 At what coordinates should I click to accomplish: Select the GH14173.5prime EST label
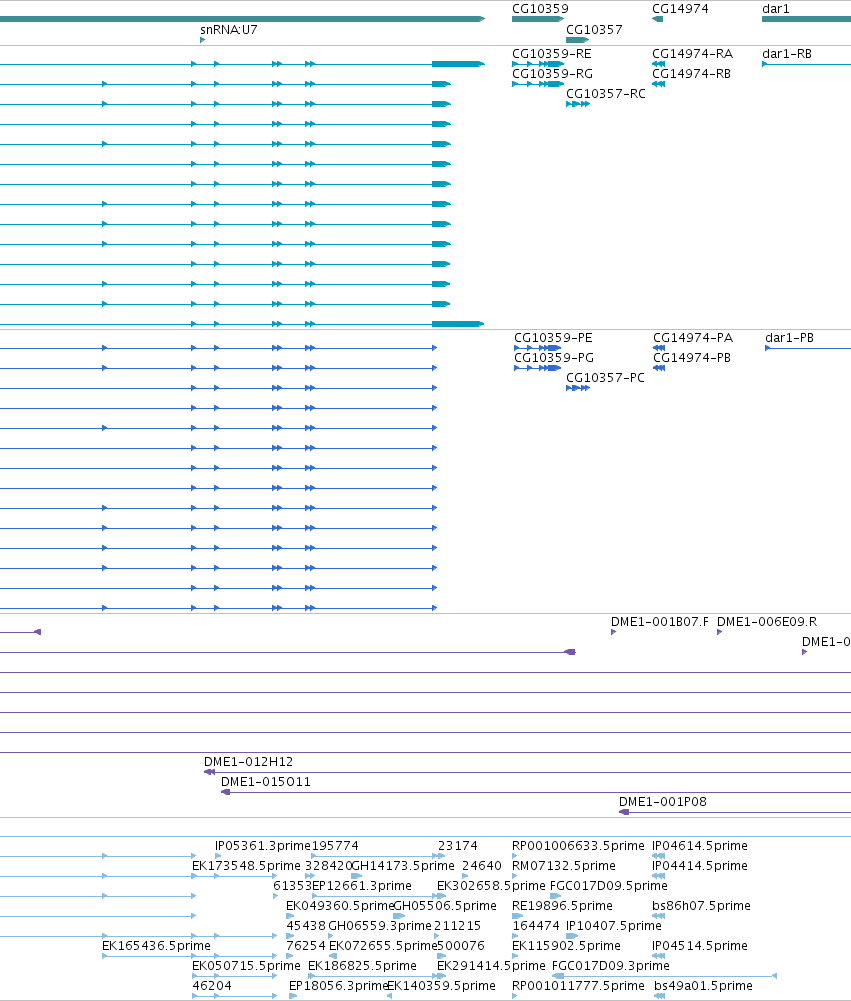pyautogui.click(x=403, y=866)
